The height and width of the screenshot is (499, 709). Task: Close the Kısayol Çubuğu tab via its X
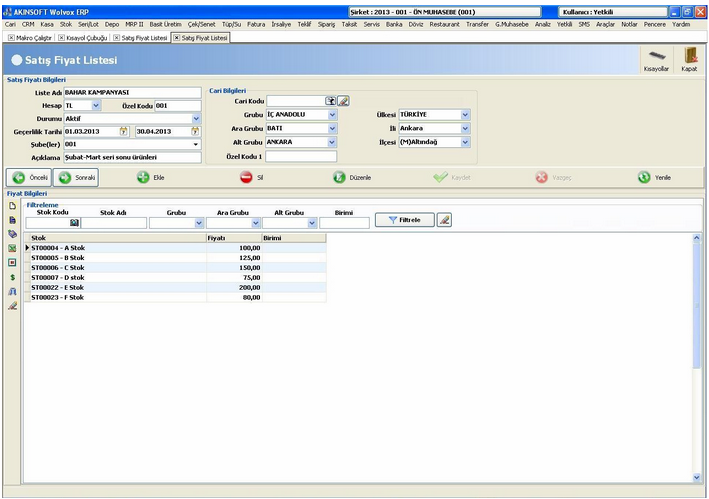click(61, 38)
